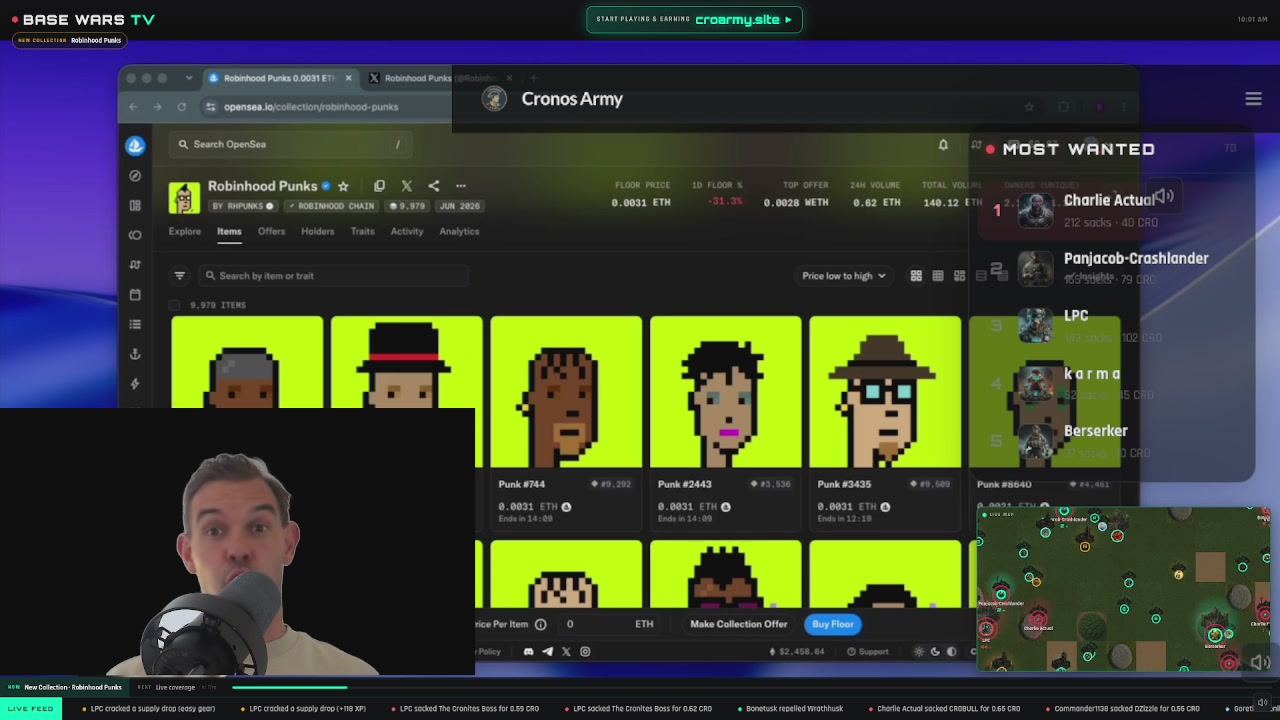
Task: Open the croarmy.site start playing link
Action: [x=694, y=19]
